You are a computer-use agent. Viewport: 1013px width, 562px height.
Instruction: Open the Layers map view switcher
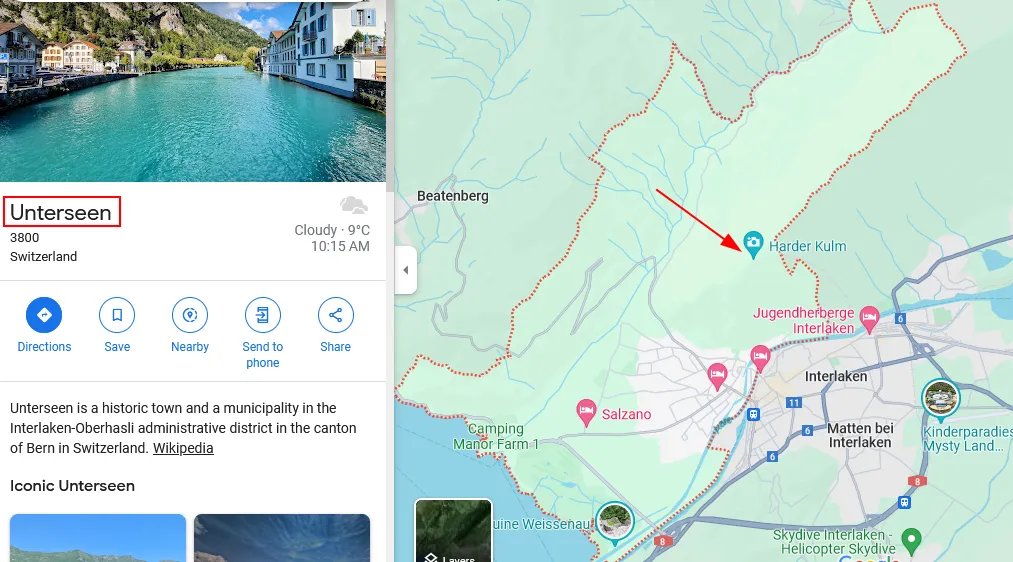pyautogui.click(x=453, y=530)
